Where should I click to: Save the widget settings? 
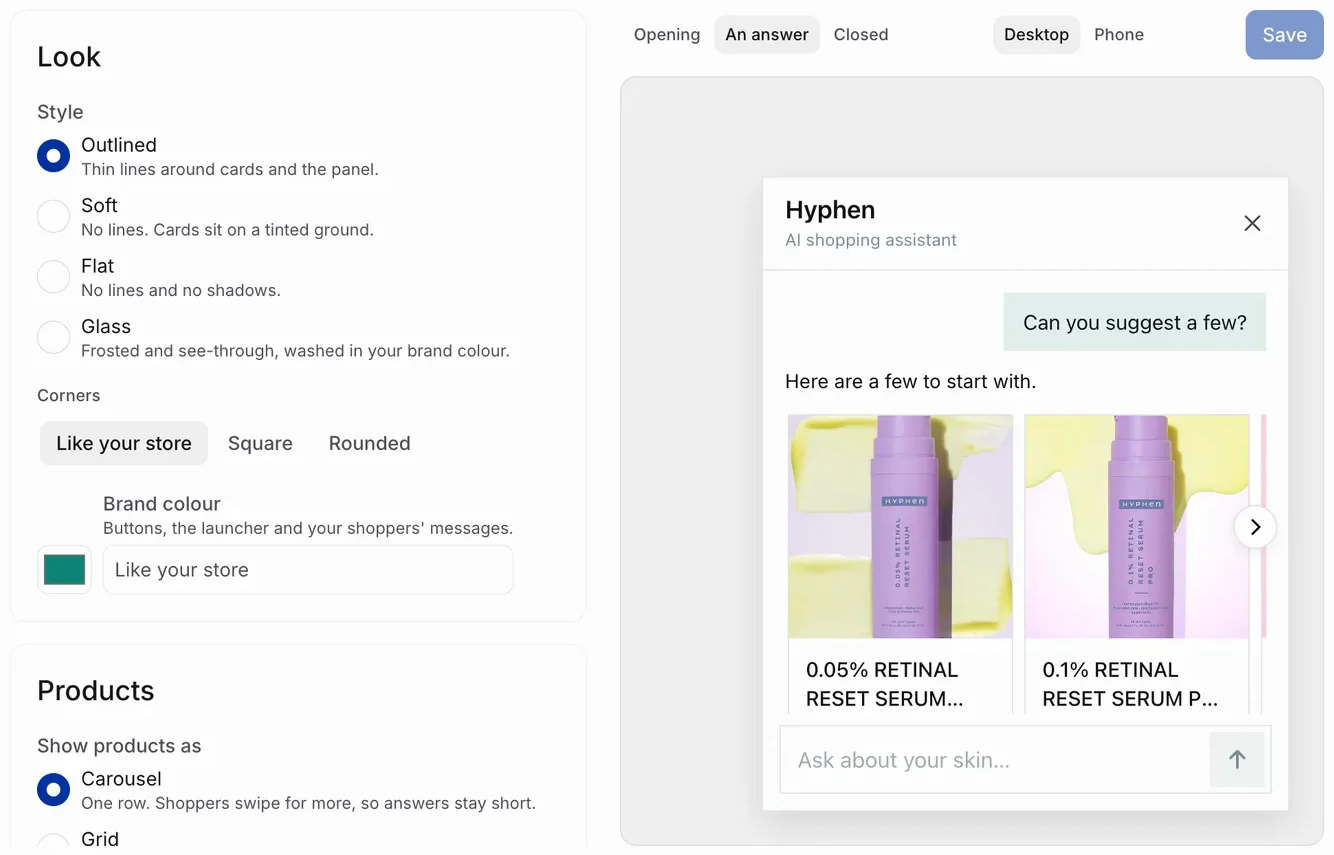tap(1284, 35)
